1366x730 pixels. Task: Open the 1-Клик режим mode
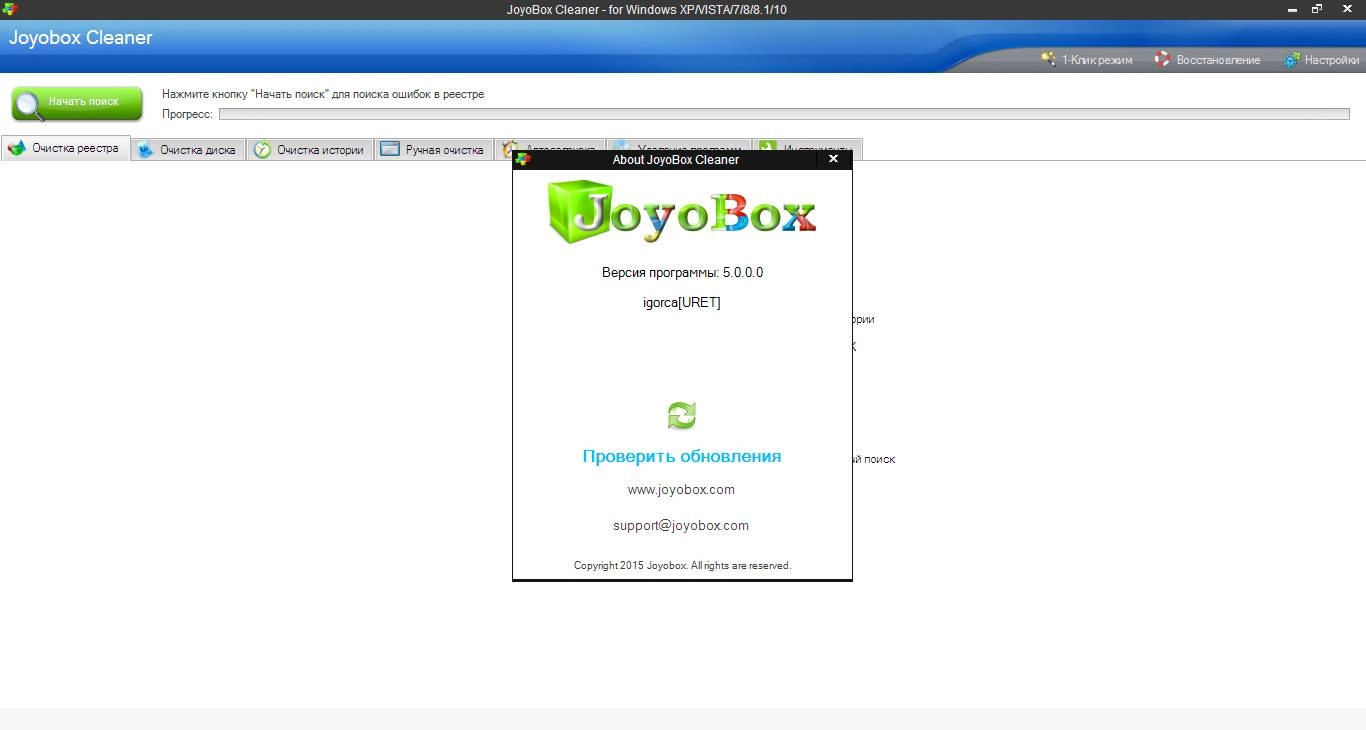[1086, 60]
